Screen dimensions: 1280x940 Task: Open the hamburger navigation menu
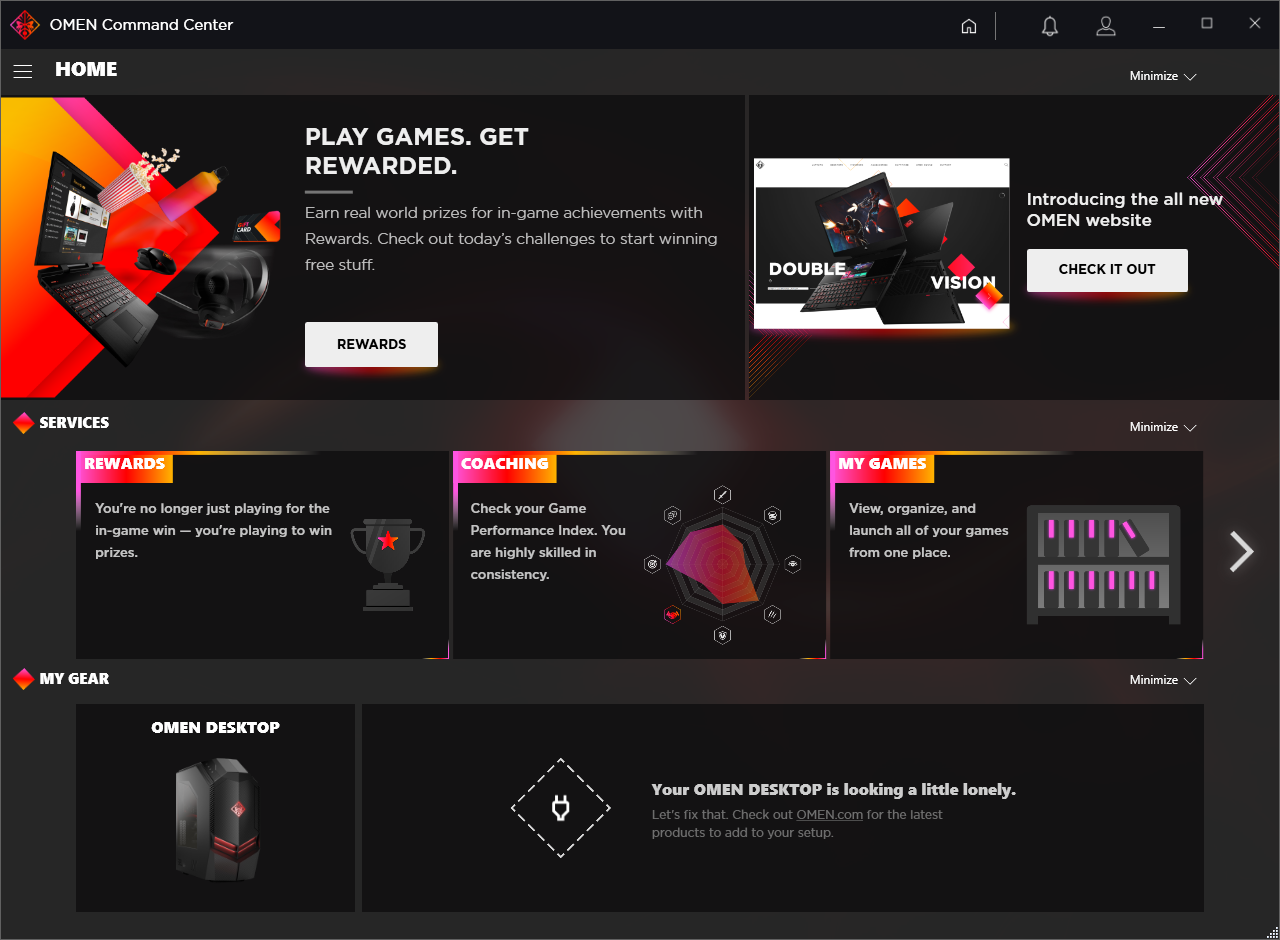coord(23,70)
